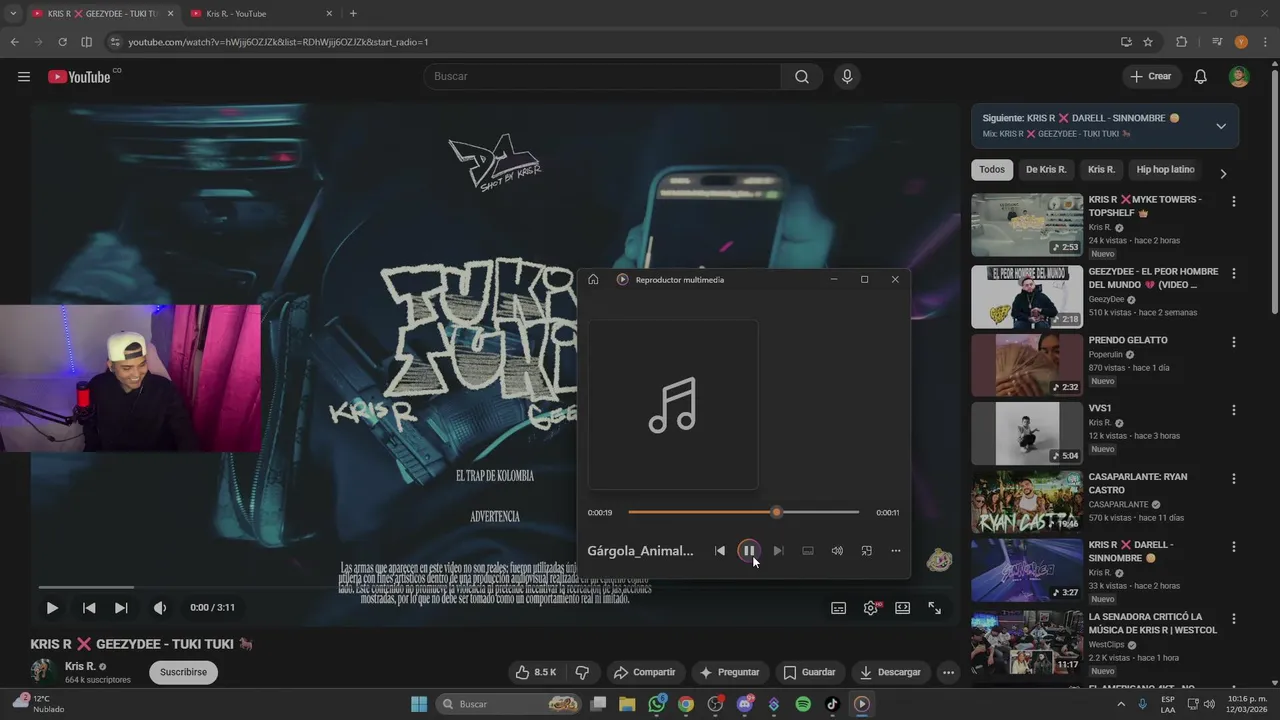The height and width of the screenshot is (720, 1280).
Task: Show more filter chips with right arrow
Action: pos(1223,173)
